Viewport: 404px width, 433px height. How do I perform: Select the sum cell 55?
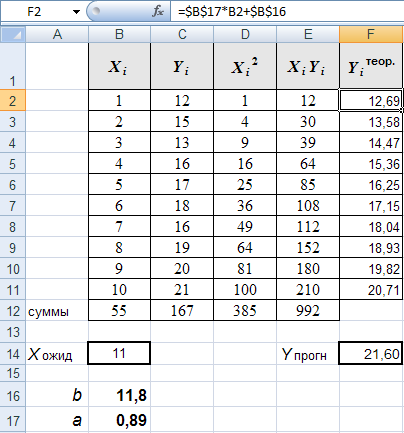(119, 311)
